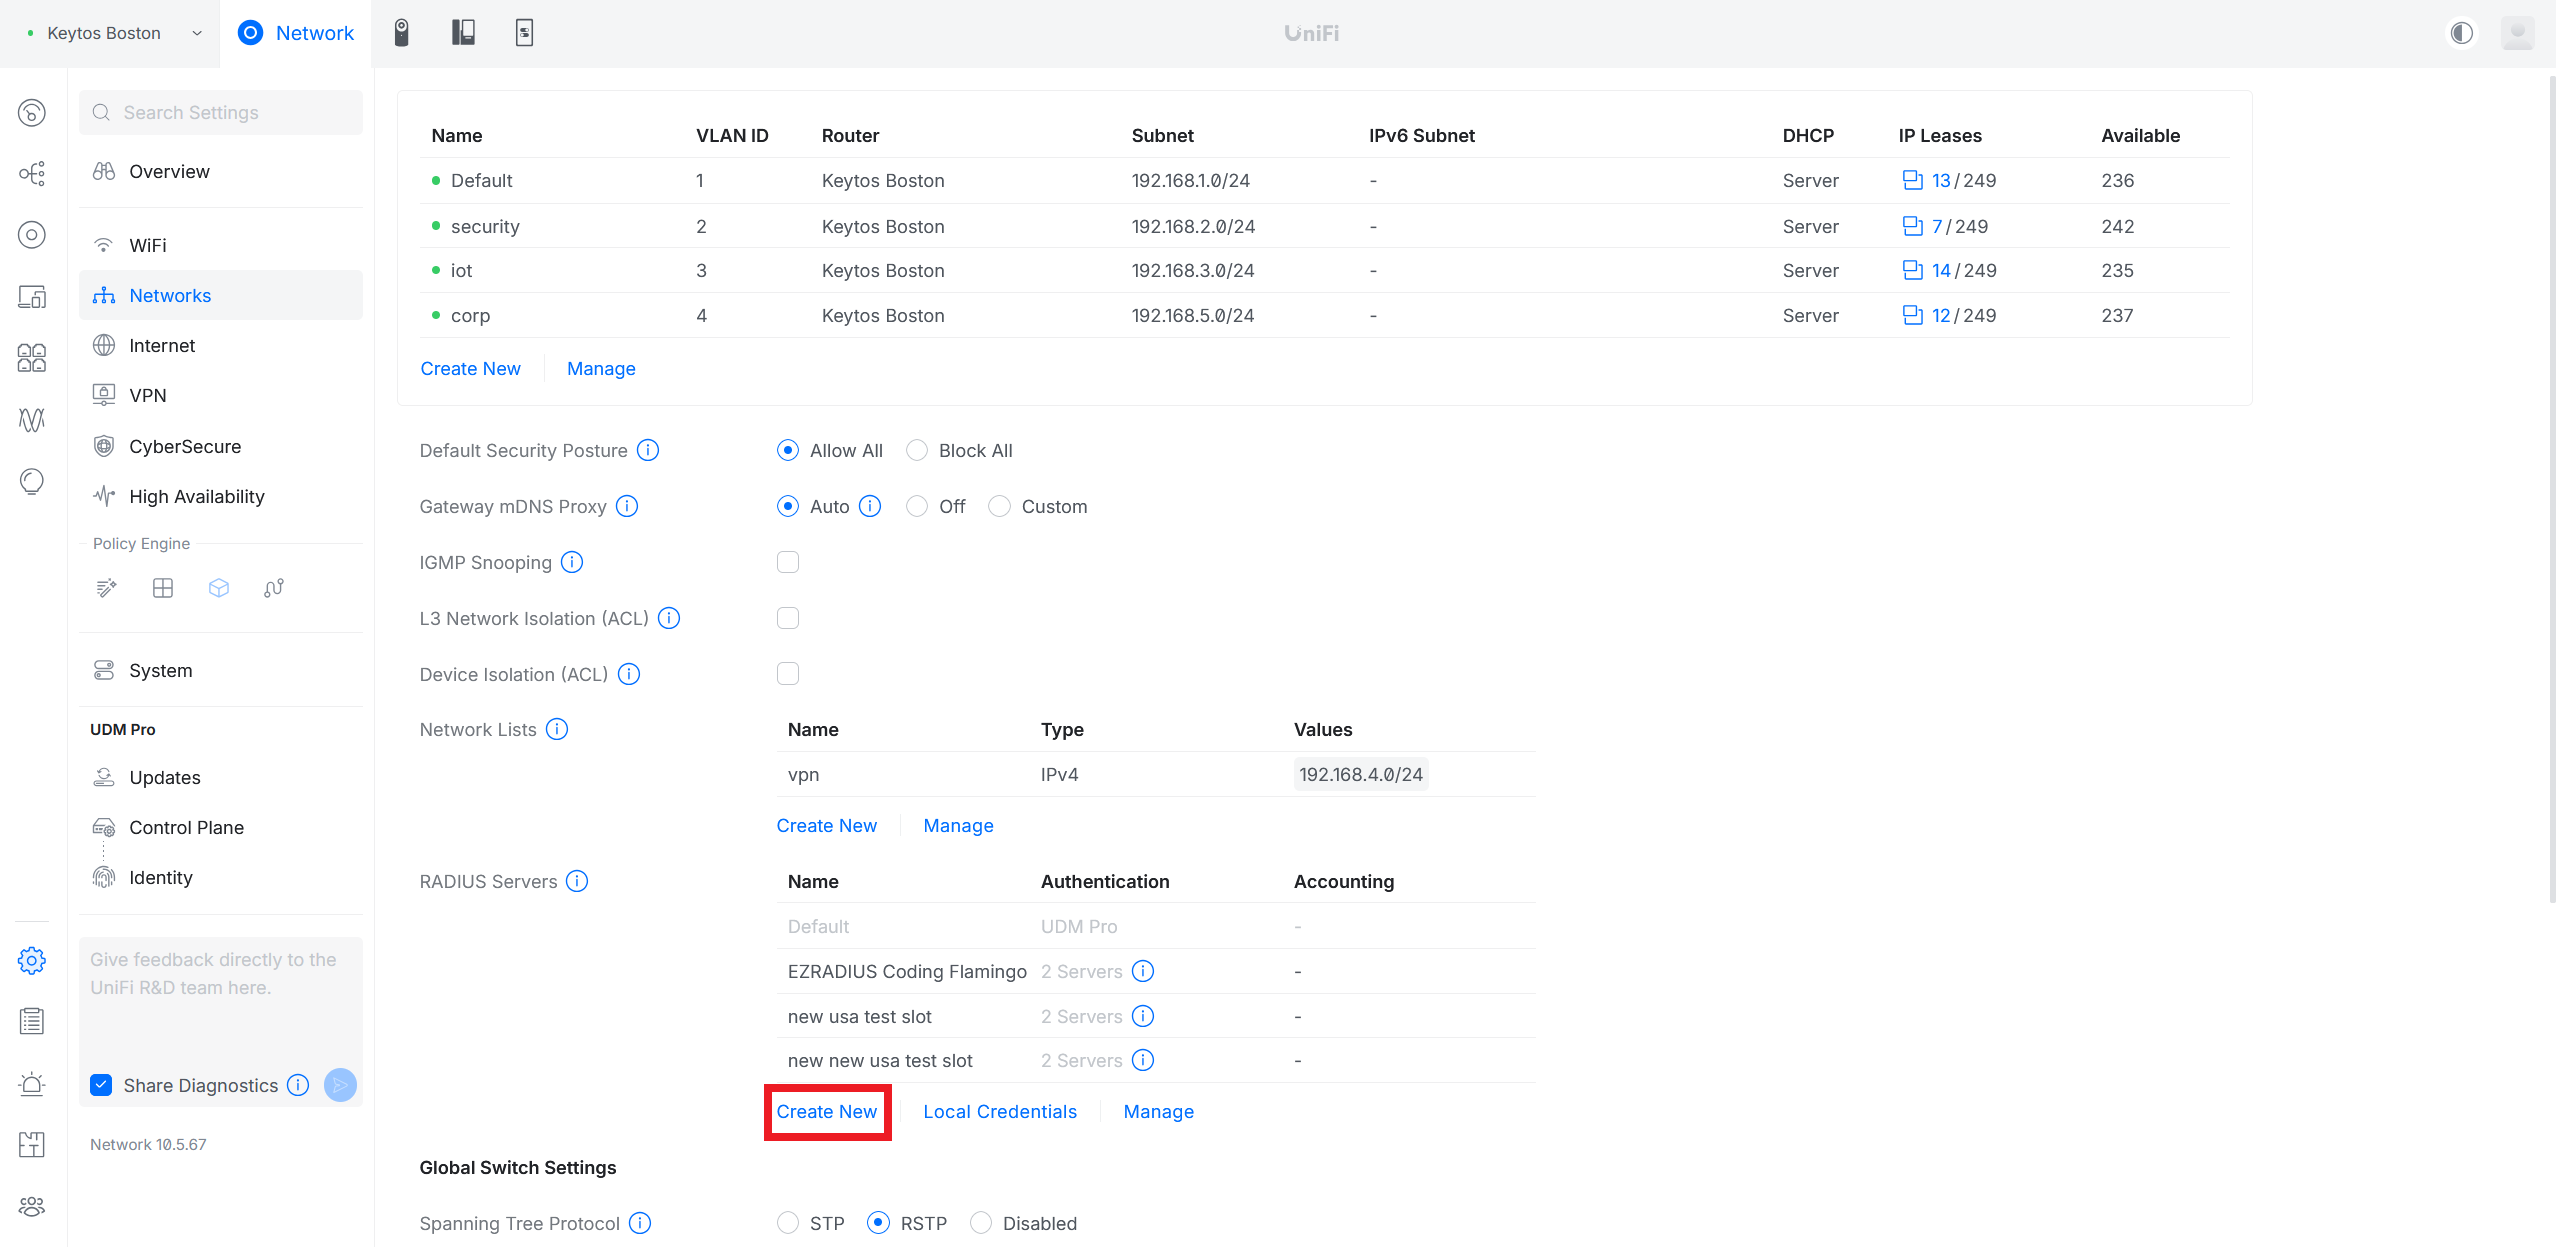Open the Innerspace floorplan icon in left rail
Screen dimensions: 2556x1247
pos(32,1144)
